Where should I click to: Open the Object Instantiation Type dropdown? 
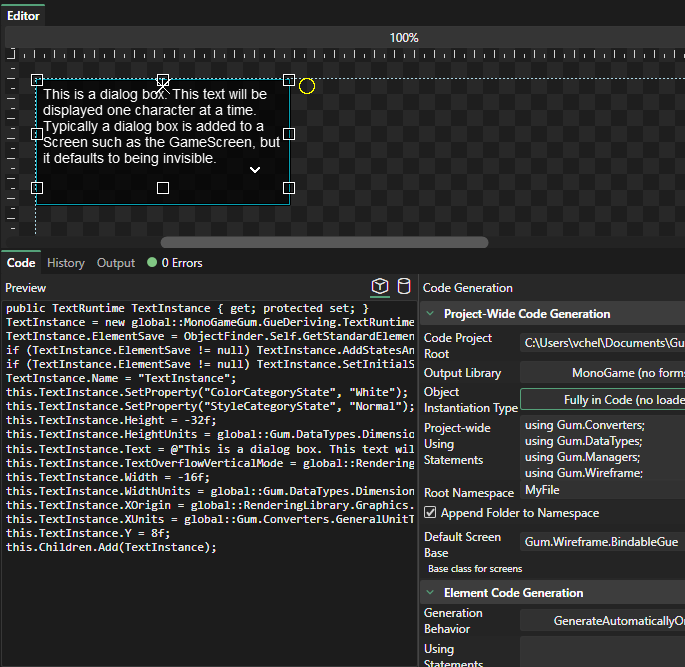pos(601,400)
